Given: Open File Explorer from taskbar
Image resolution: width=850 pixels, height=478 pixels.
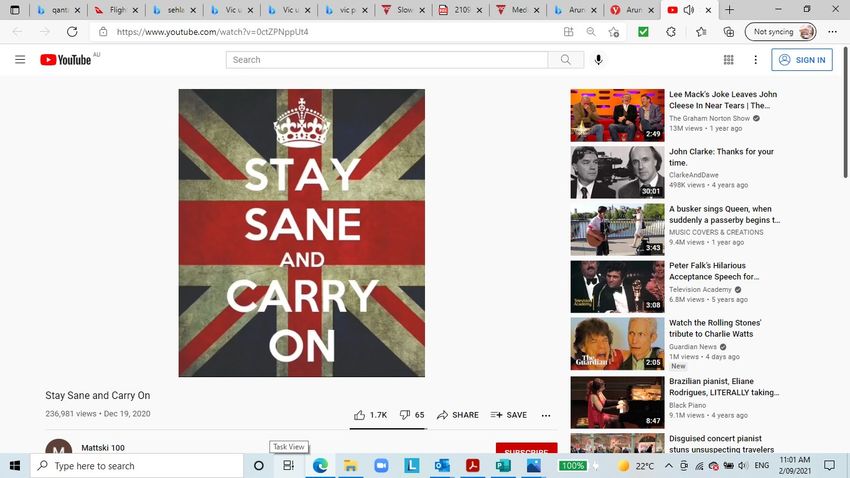Looking at the screenshot, I should tap(350, 466).
